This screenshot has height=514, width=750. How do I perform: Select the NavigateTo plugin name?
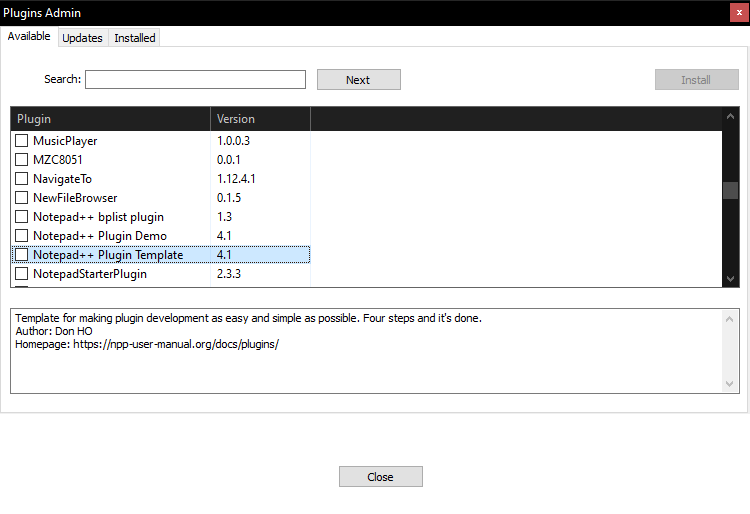(x=62, y=179)
